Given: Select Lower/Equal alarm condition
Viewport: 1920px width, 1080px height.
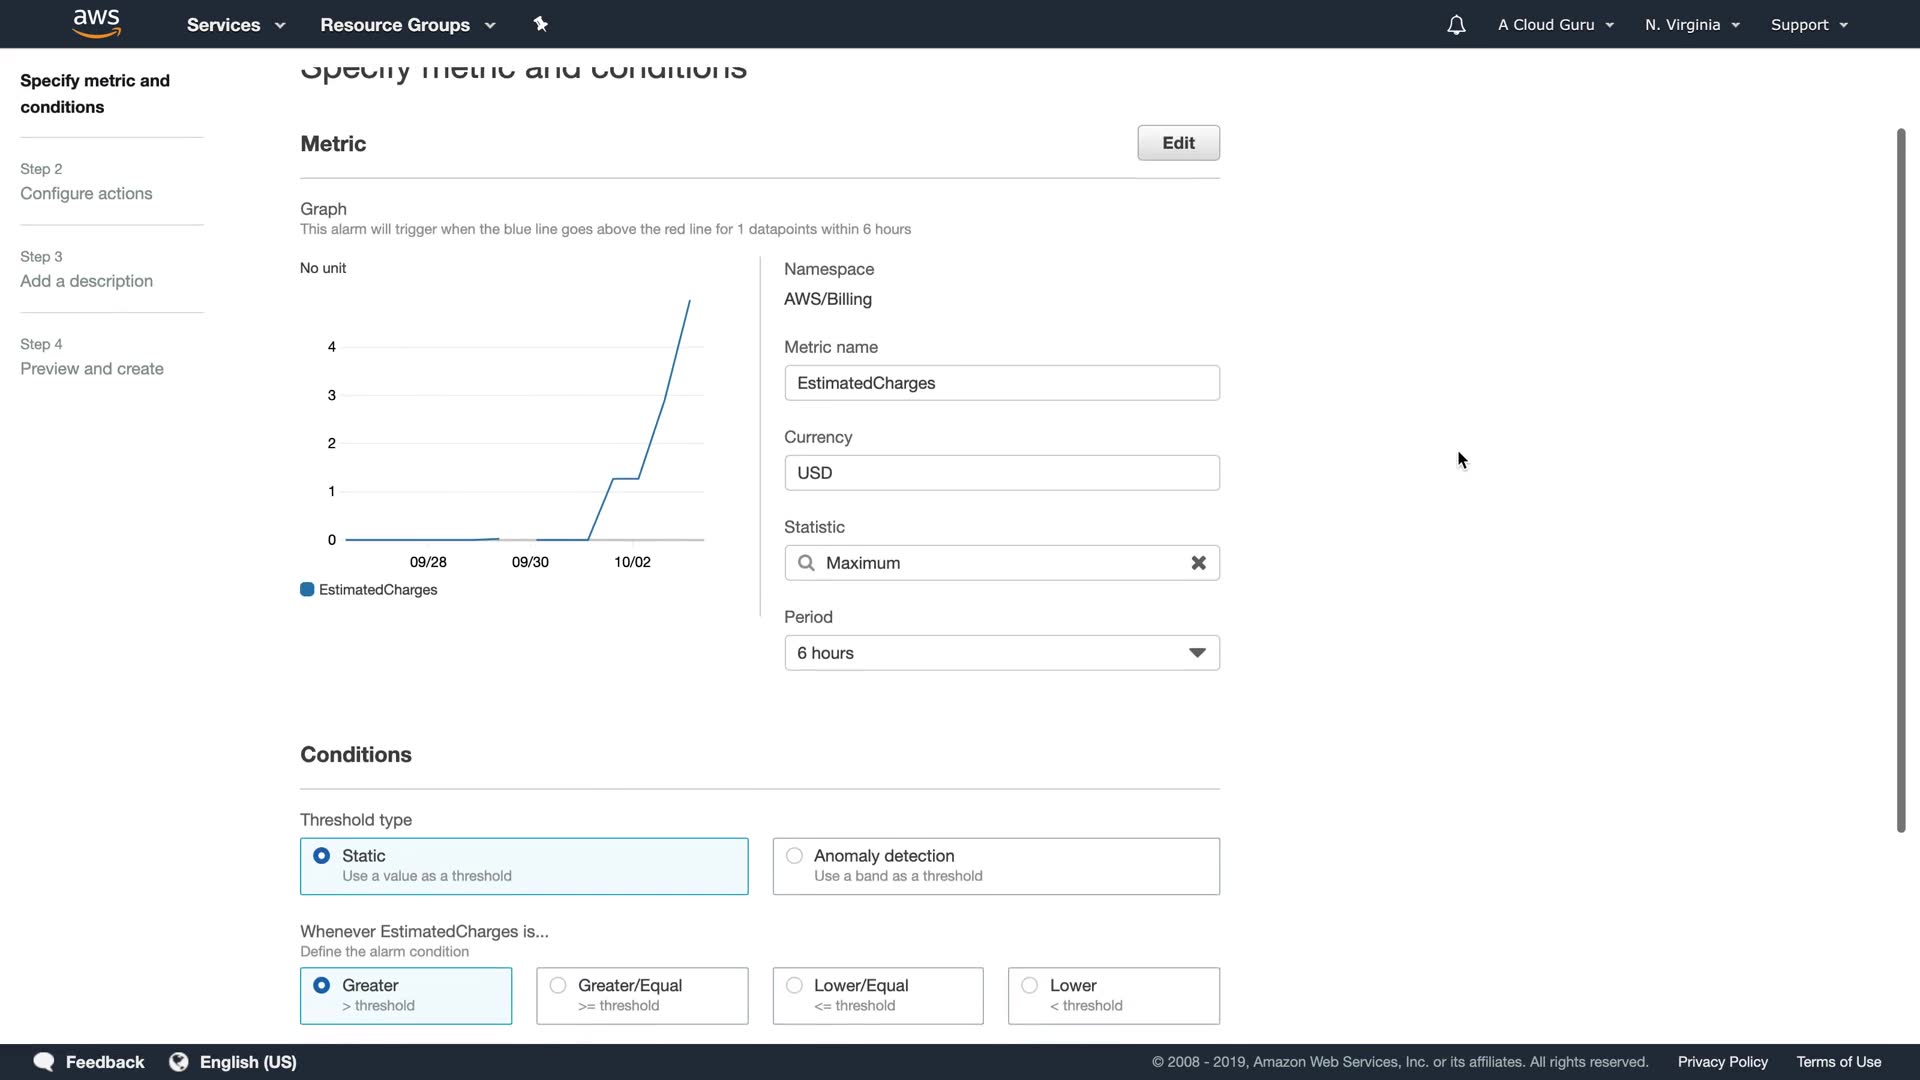Looking at the screenshot, I should coord(795,986).
